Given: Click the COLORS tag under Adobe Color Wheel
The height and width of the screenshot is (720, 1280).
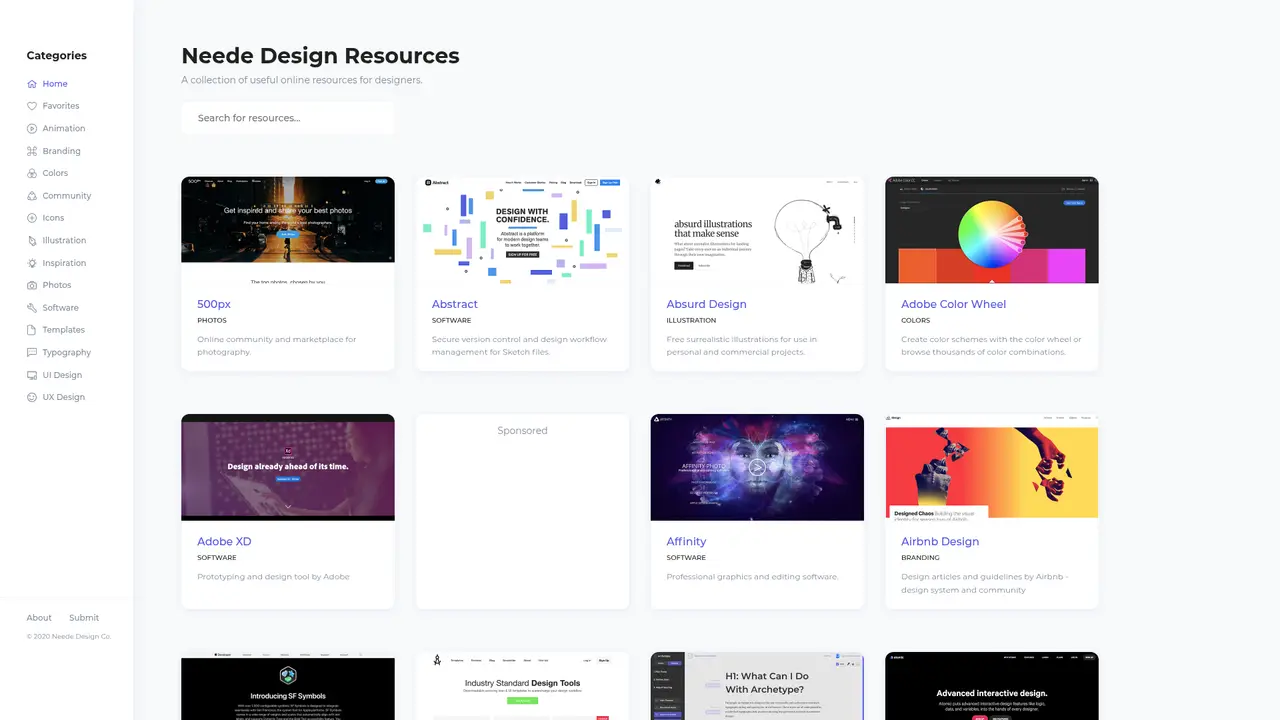Looking at the screenshot, I should click(916, 321).
